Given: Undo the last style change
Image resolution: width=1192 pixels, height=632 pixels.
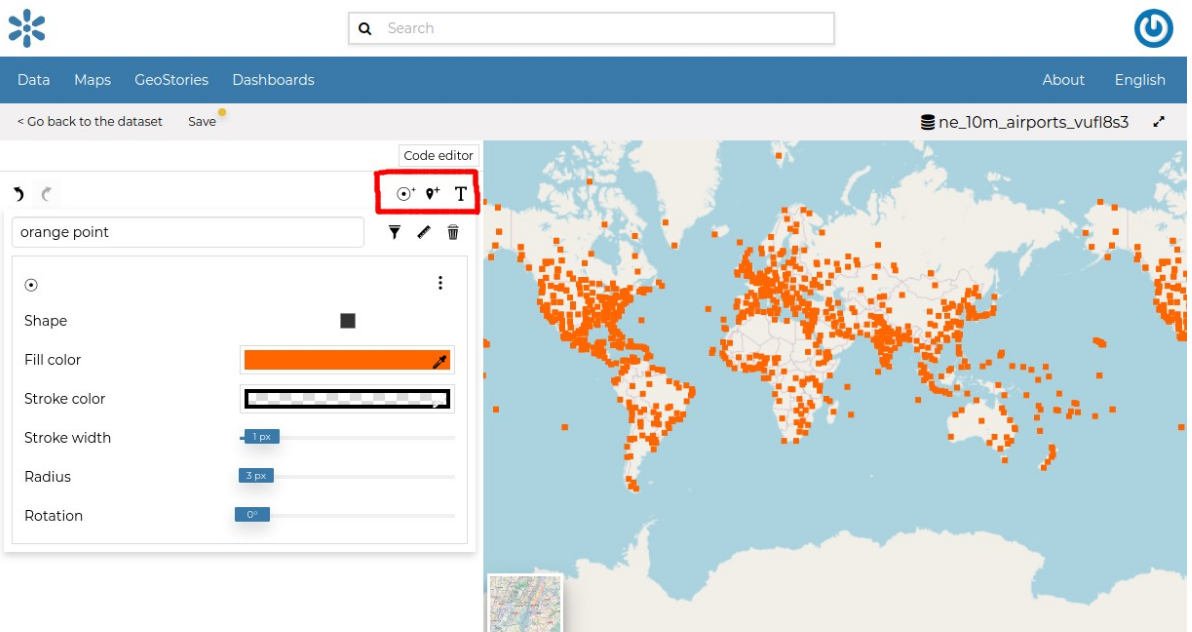Looking at the screenshot, I should (x=19, y=194).
